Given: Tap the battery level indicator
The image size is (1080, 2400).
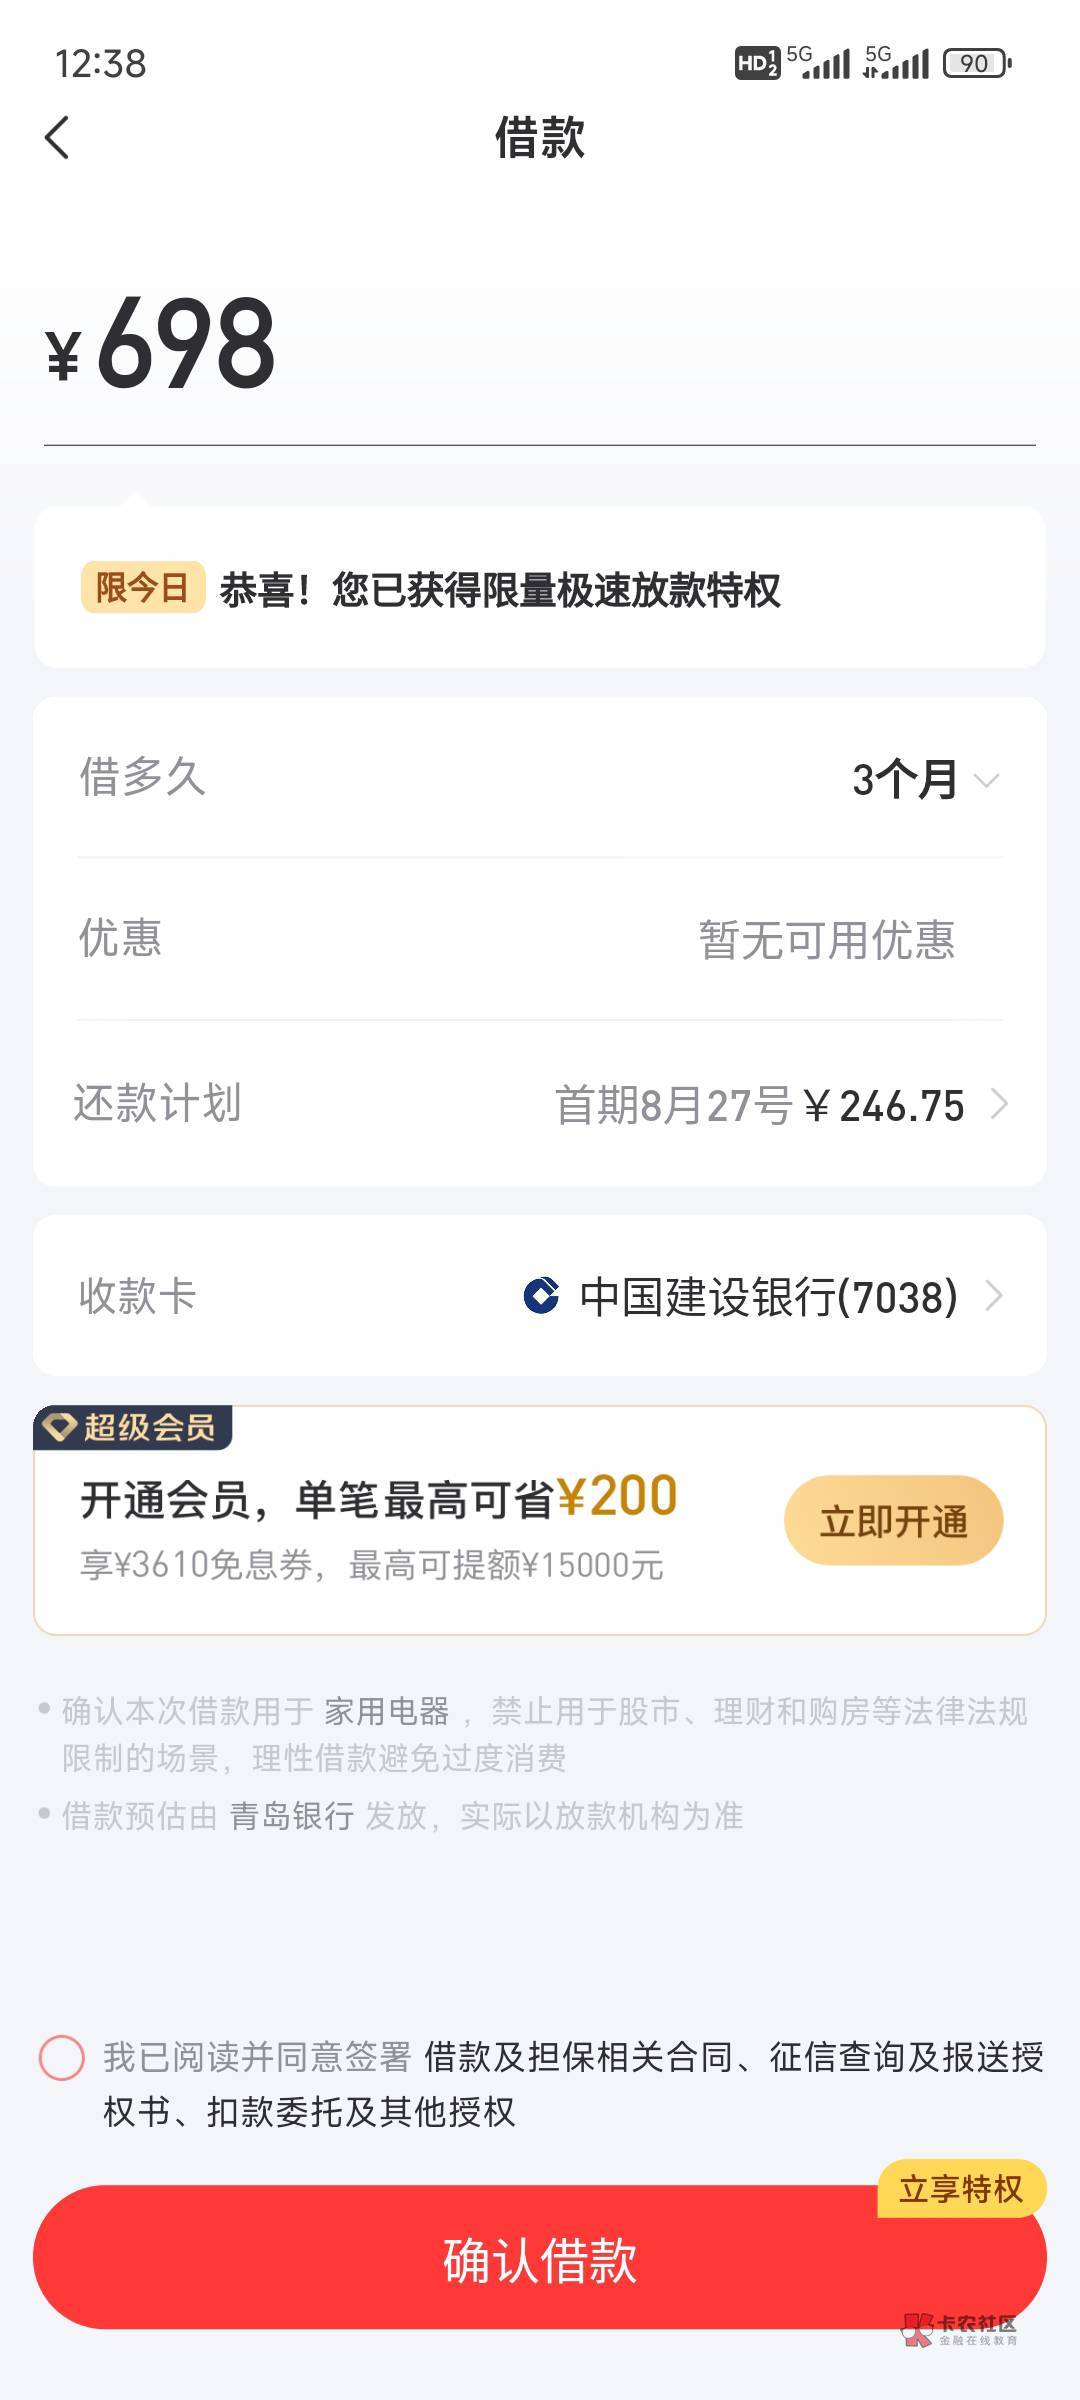Looking at the screenshot, I should tap(977, 64).
